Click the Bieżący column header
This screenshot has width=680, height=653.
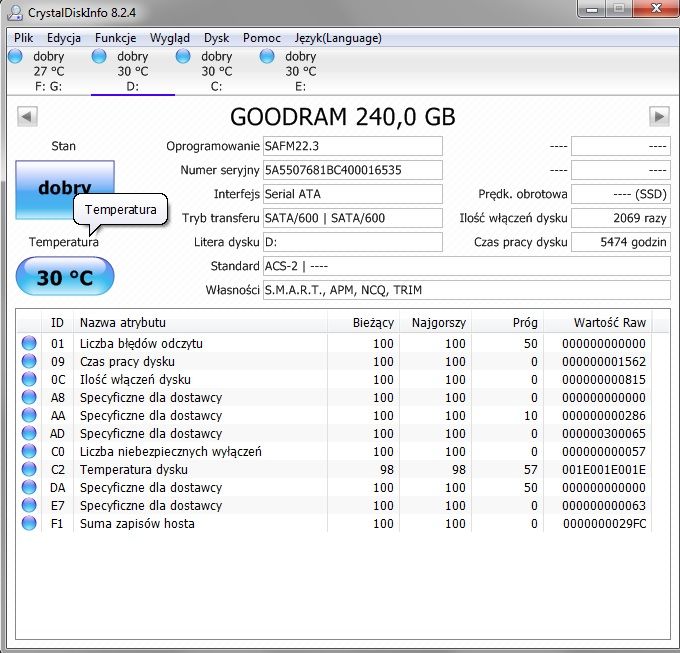click(x=363, y=323)
